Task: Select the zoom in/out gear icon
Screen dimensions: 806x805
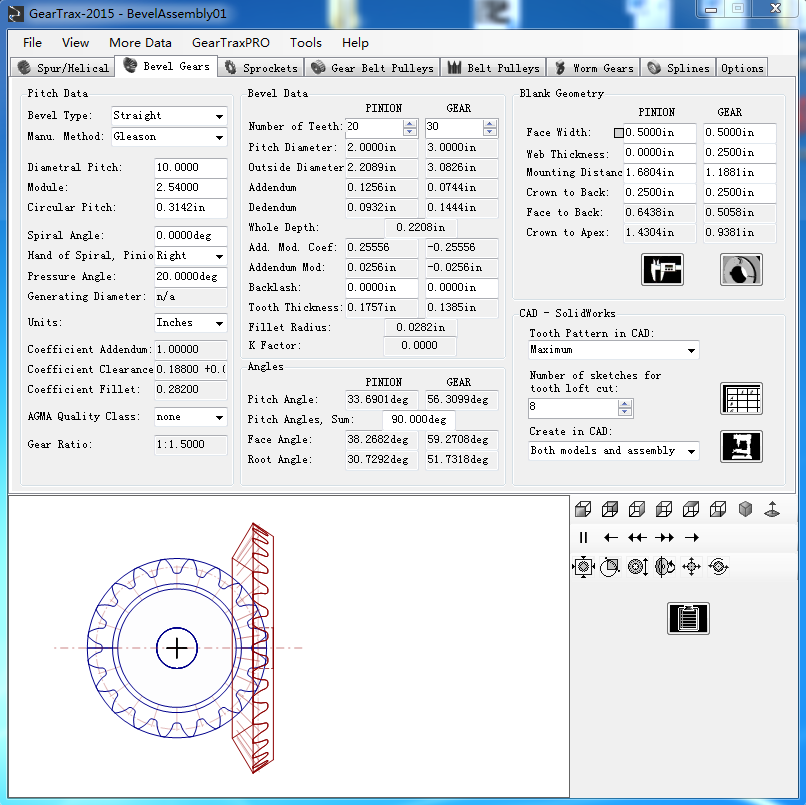Action: [638, 567]
